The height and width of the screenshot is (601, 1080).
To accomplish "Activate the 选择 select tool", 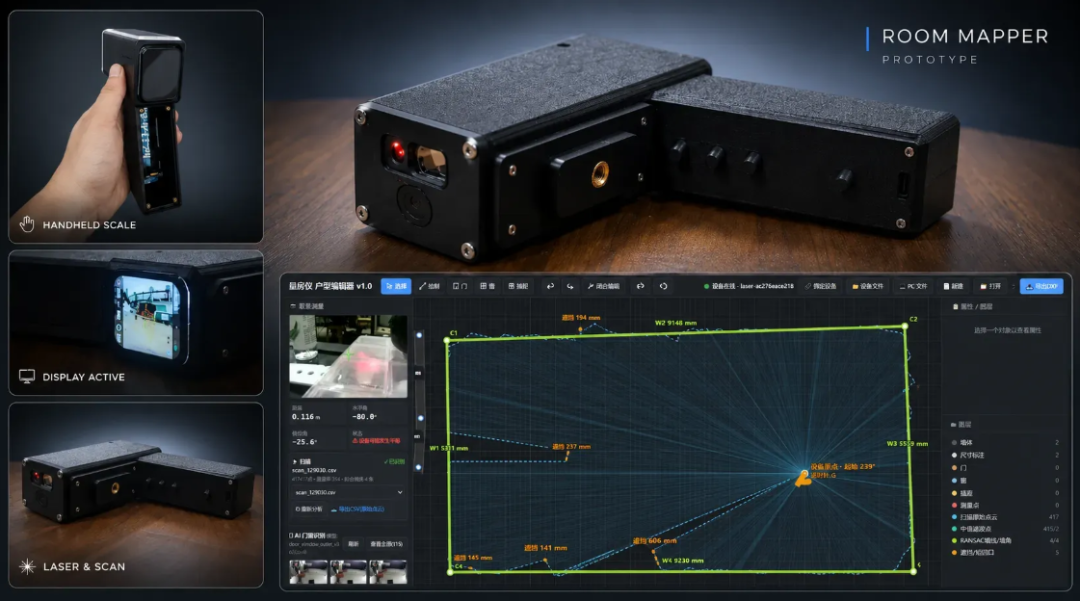I will click(396, 286).
